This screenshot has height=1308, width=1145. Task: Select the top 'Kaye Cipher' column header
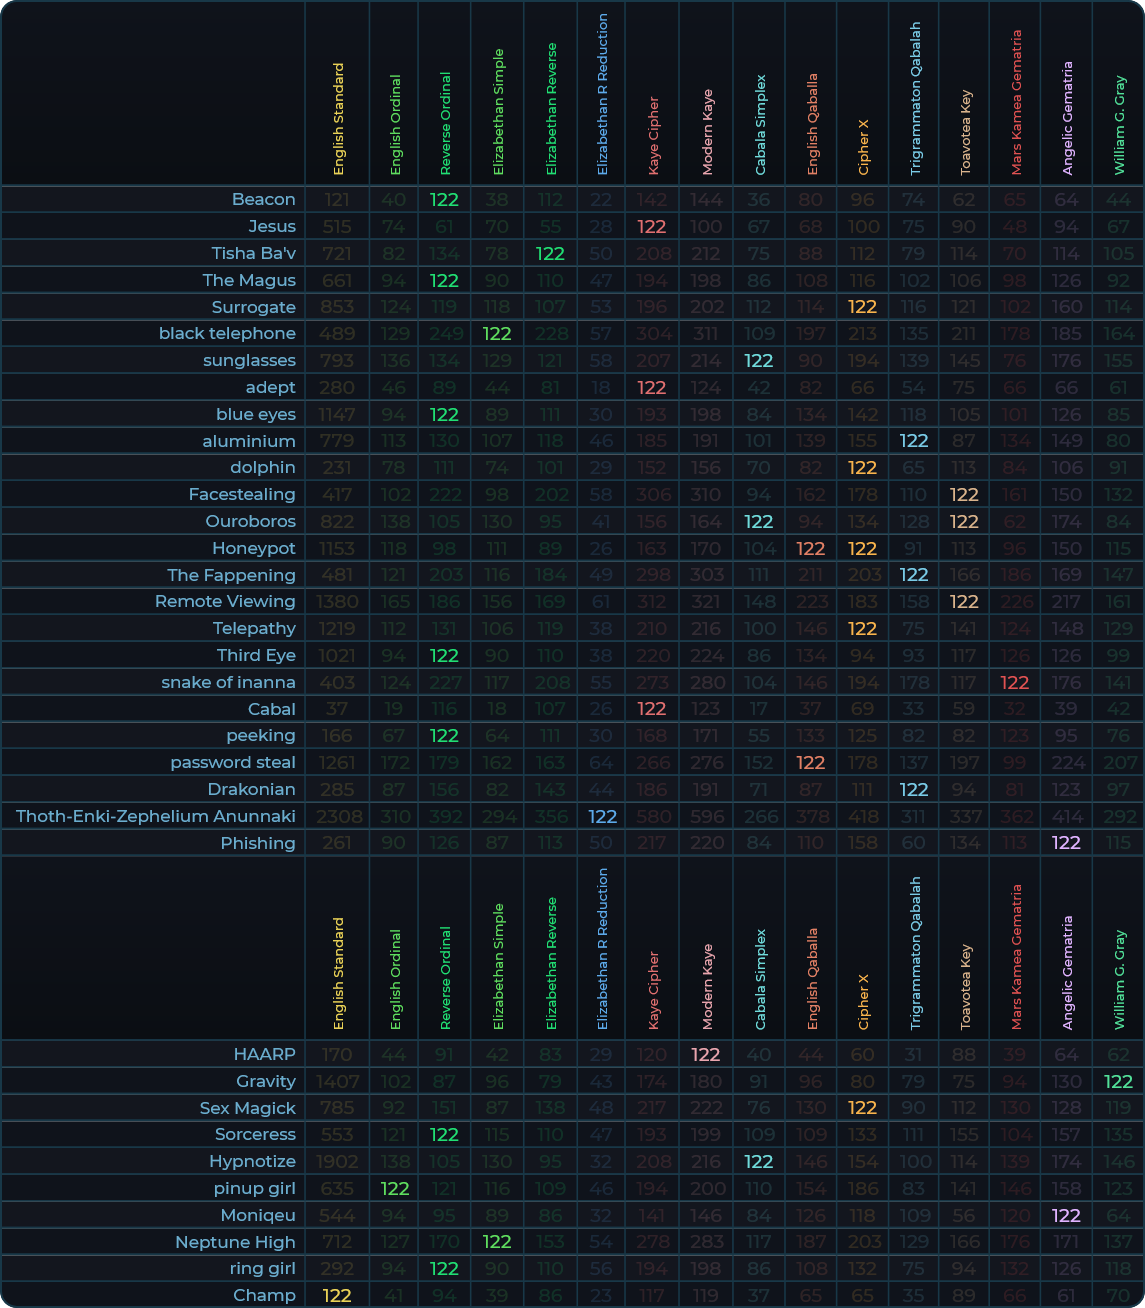point(653,136)
